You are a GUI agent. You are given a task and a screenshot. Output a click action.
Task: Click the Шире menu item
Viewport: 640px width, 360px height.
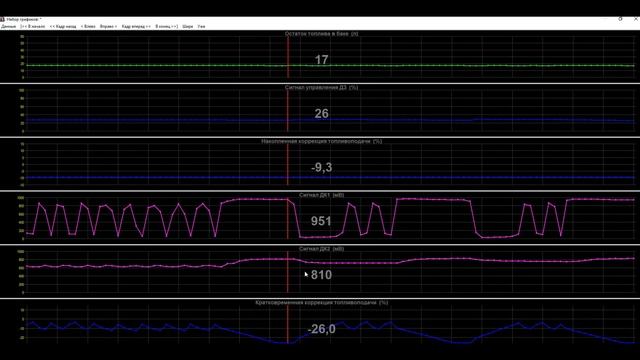coord(188,27)
